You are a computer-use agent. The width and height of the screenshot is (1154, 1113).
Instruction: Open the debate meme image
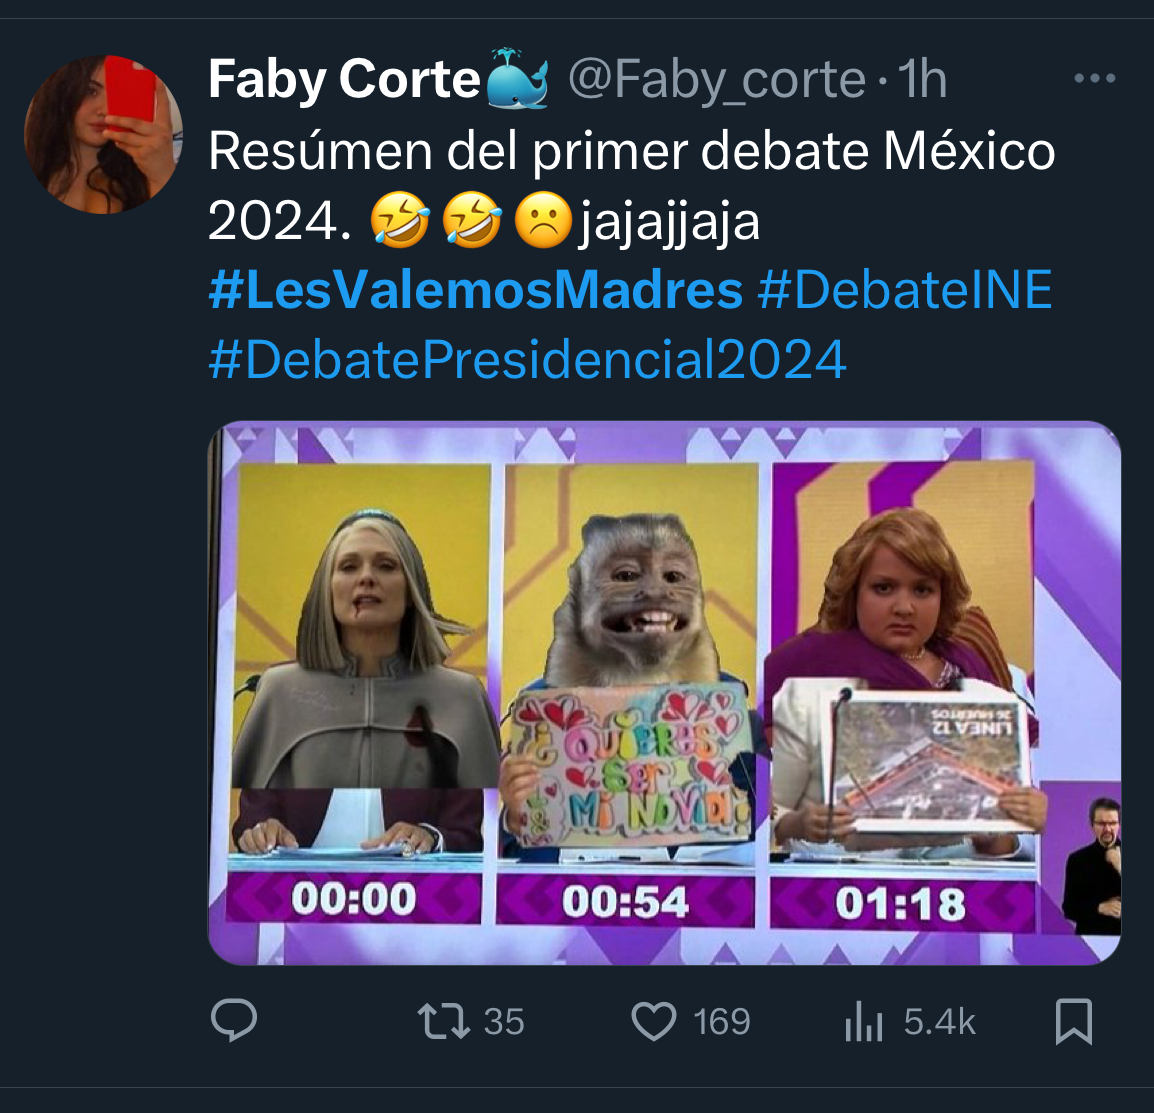pos(664,692)
